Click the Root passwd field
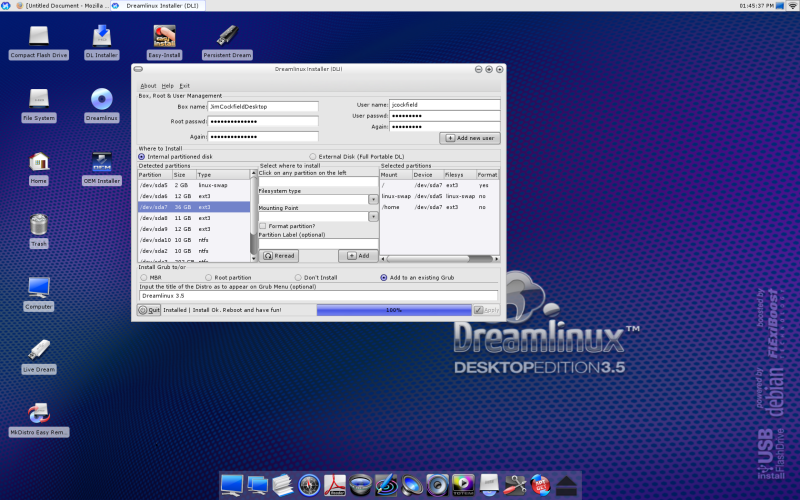The height and width of the screenshot is (500, 800). [263, 121]
